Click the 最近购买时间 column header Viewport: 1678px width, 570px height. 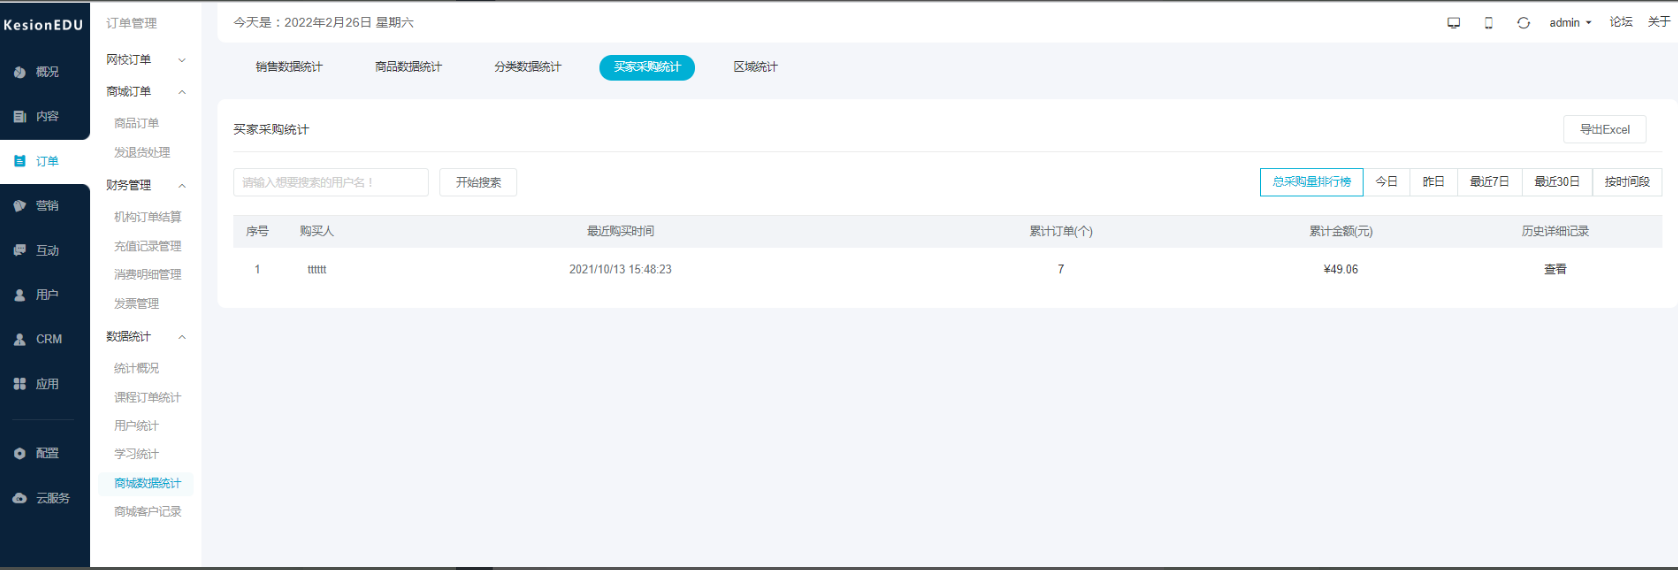coord(620,231)
